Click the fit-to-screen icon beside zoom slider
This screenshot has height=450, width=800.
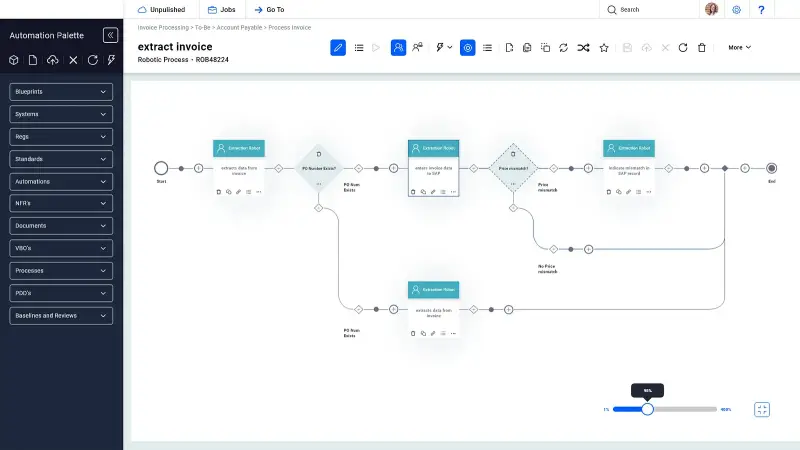[x=762, y=409]
